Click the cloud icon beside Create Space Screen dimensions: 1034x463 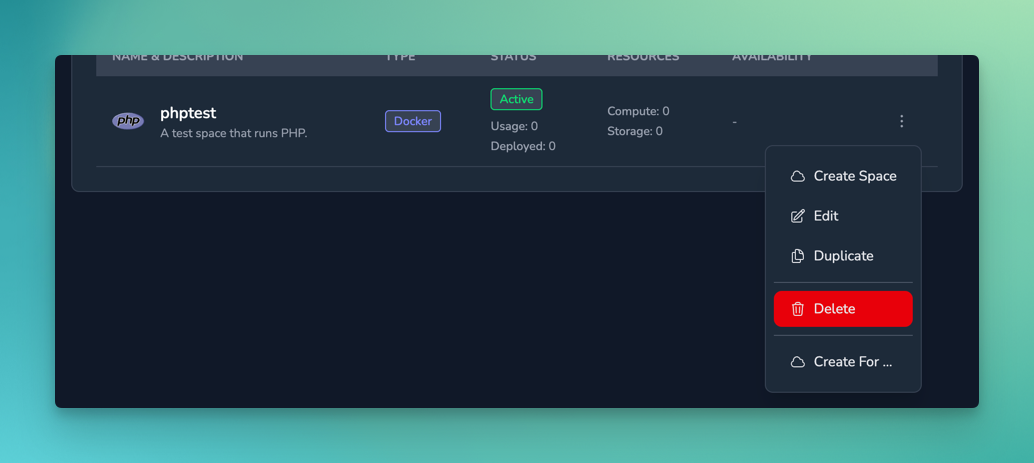point(797,176)
